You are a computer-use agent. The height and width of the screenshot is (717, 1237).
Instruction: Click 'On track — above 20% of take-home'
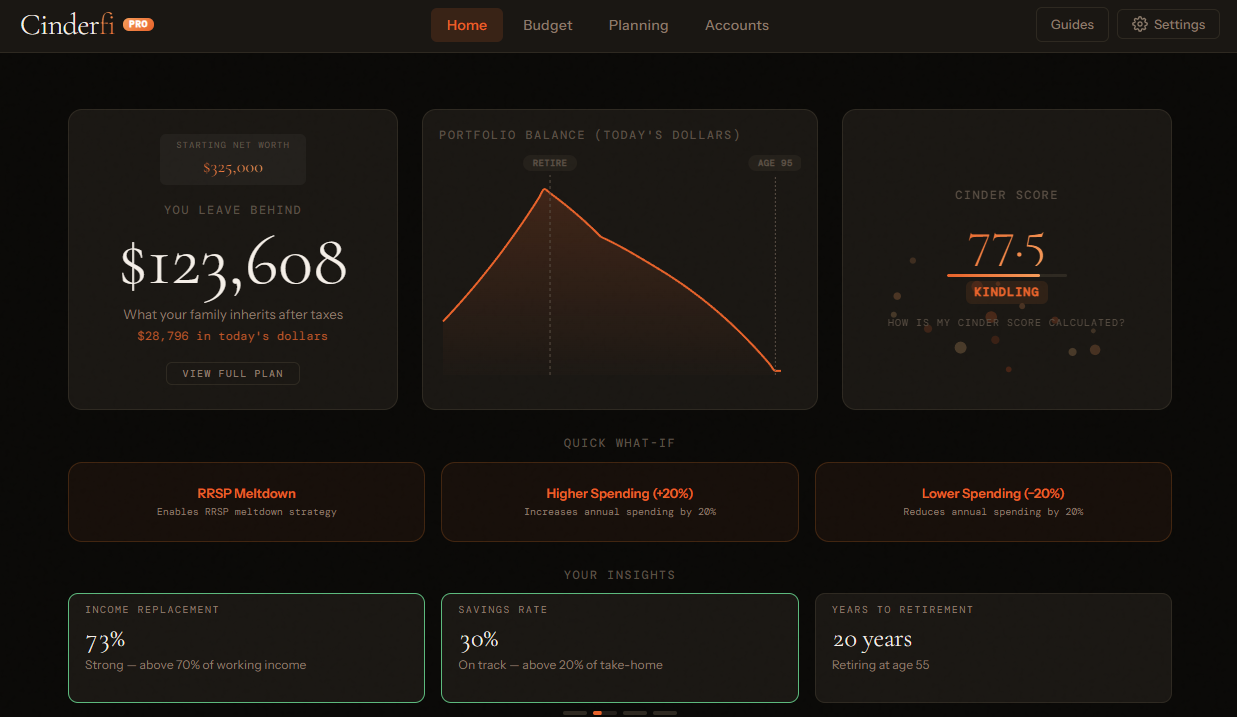560,665
